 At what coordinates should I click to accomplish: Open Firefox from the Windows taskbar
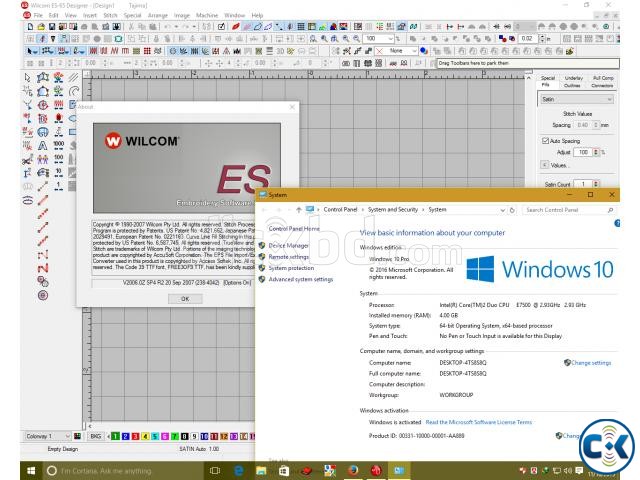click(353, 471)
